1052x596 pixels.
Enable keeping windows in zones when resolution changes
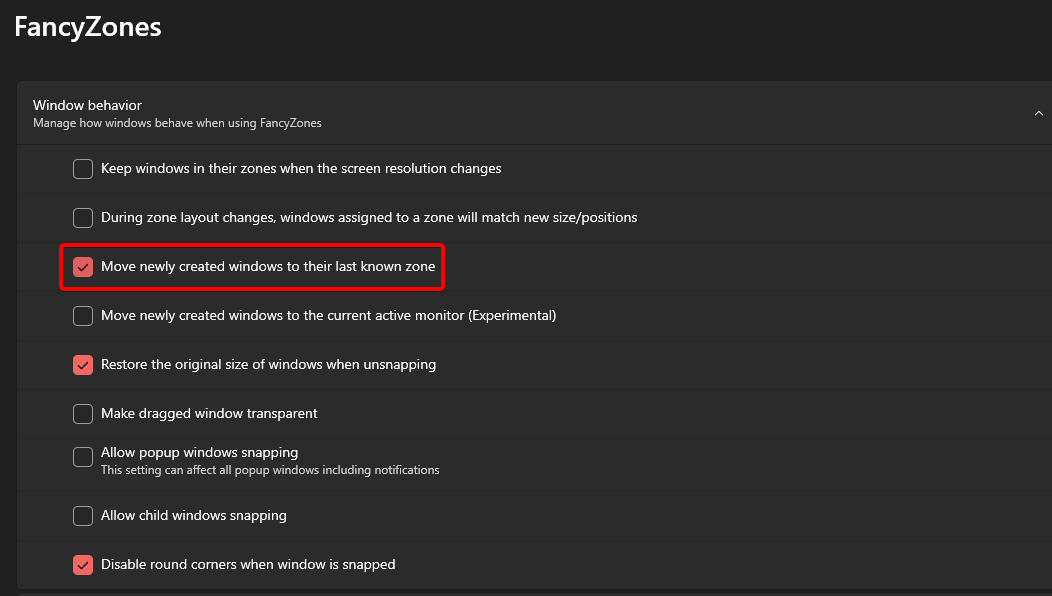coord(83,168)
